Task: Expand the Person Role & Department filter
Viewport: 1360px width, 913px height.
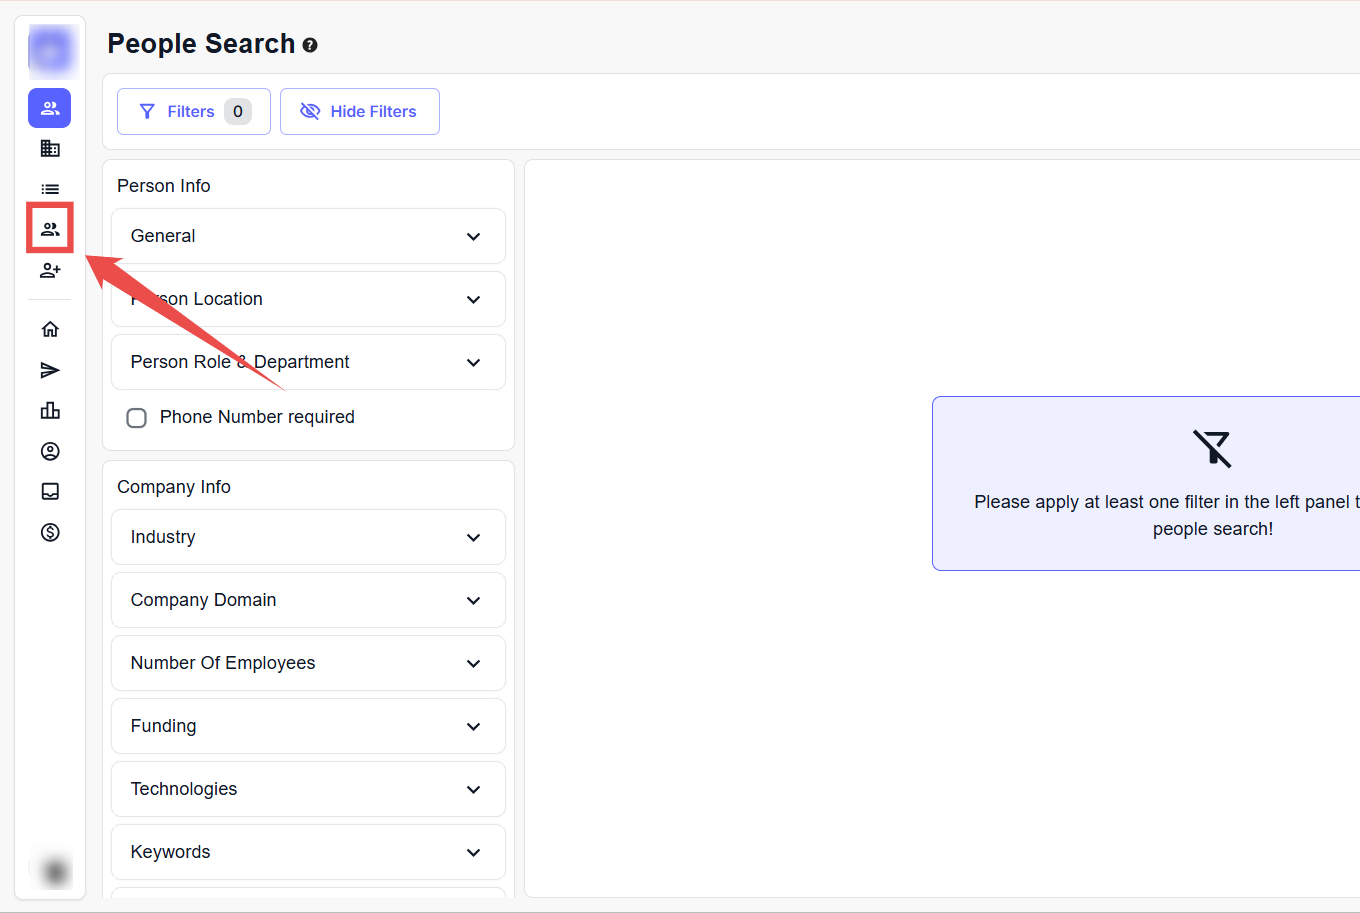Action: point(308,362)
